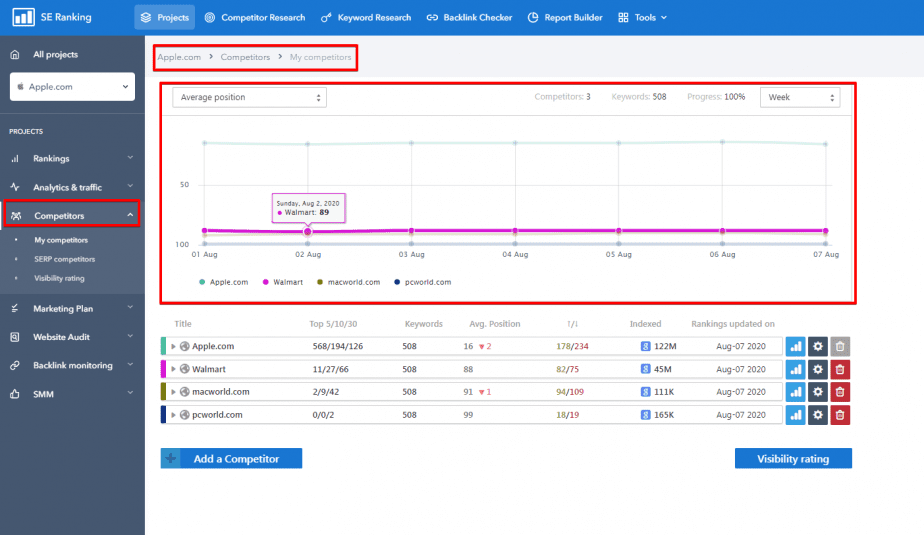Viewport: 924px width, 535px height.
Task: Expand the SMM section
Action: pyautogui.click(x=72, y=394)
